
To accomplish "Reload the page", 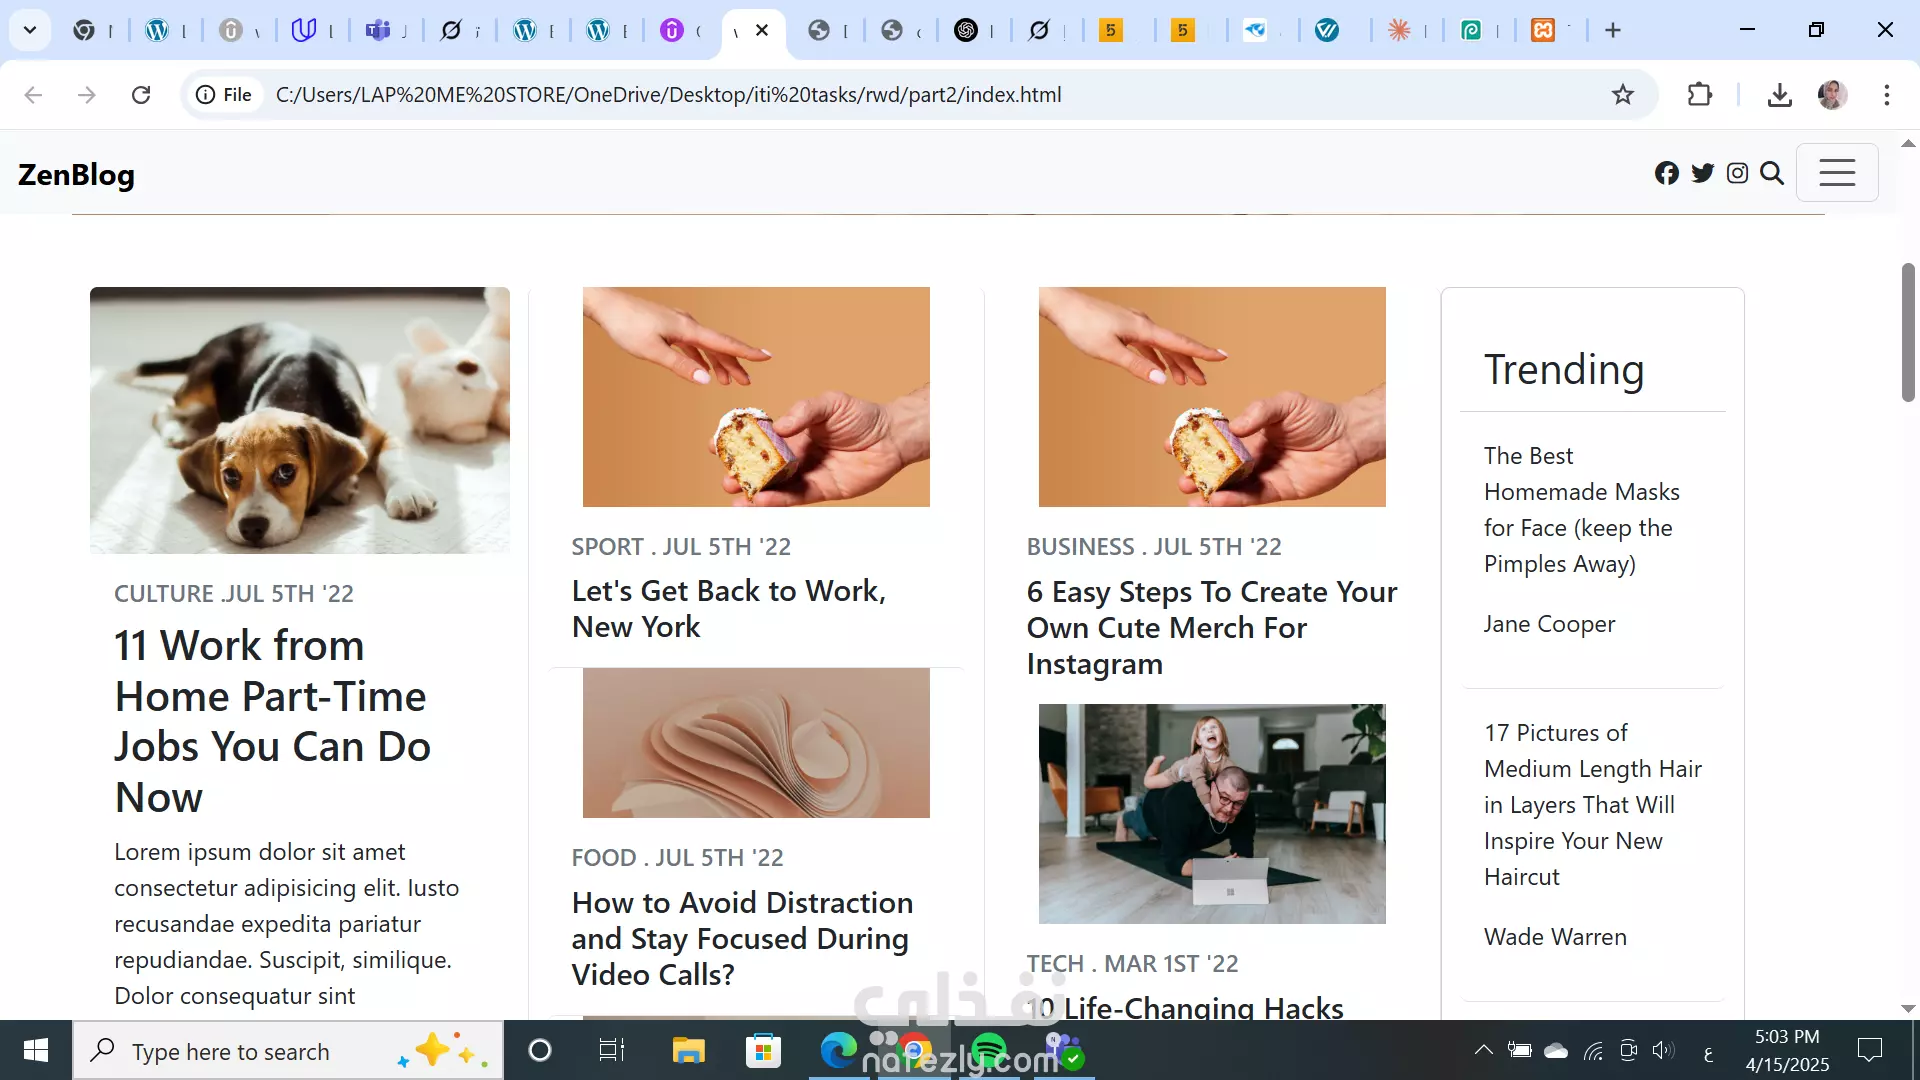I will coord(141,95).
